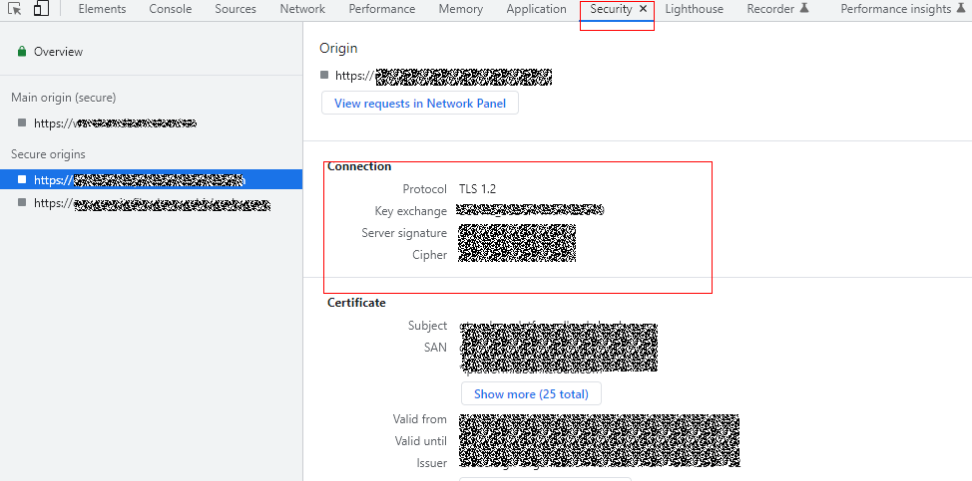Toggle the device toolbar icon

(41, 9)
